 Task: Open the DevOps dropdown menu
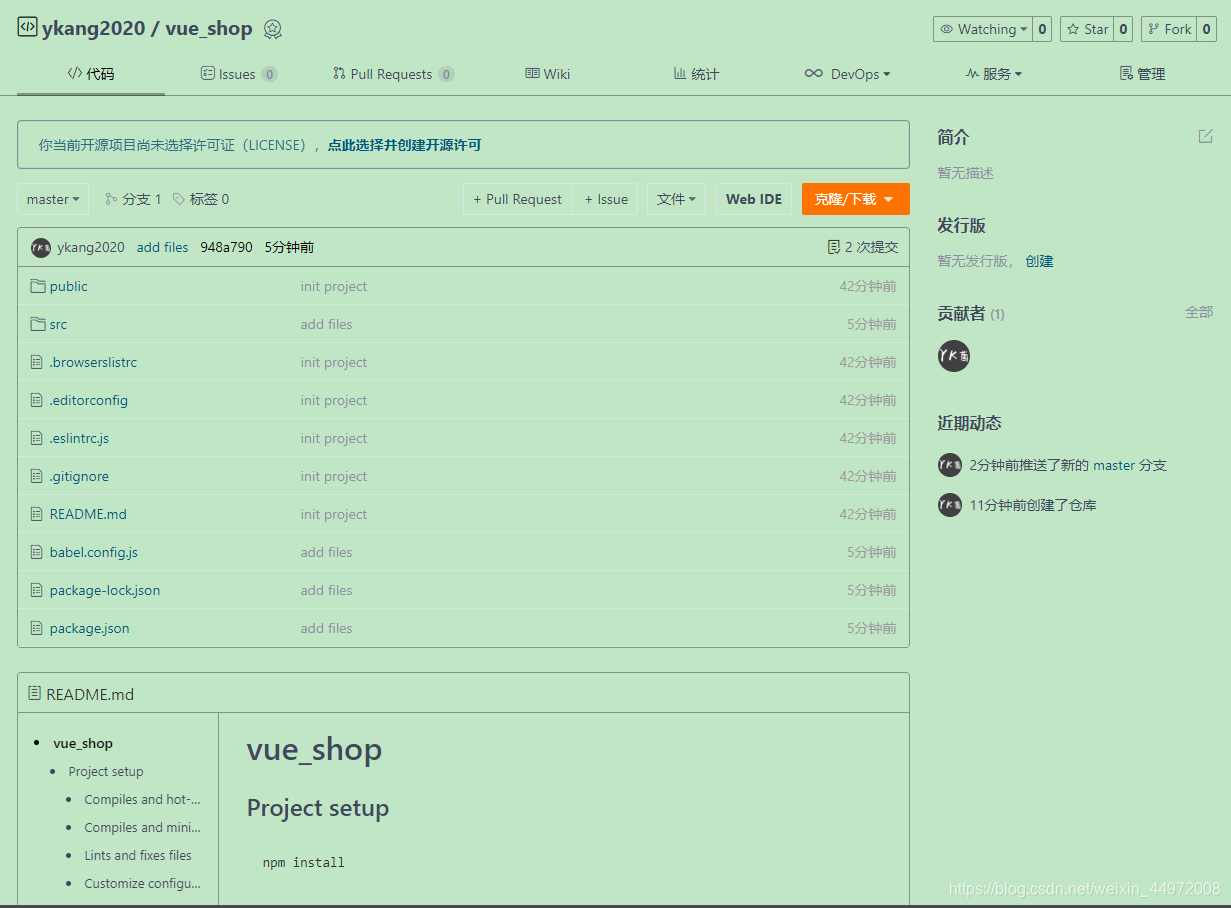pyautogui.click(x=847, y=74)
